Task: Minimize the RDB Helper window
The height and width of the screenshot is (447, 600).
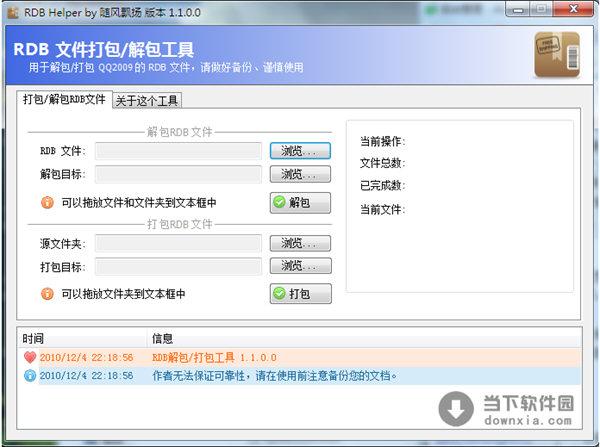Action: (x=517, y=9)
